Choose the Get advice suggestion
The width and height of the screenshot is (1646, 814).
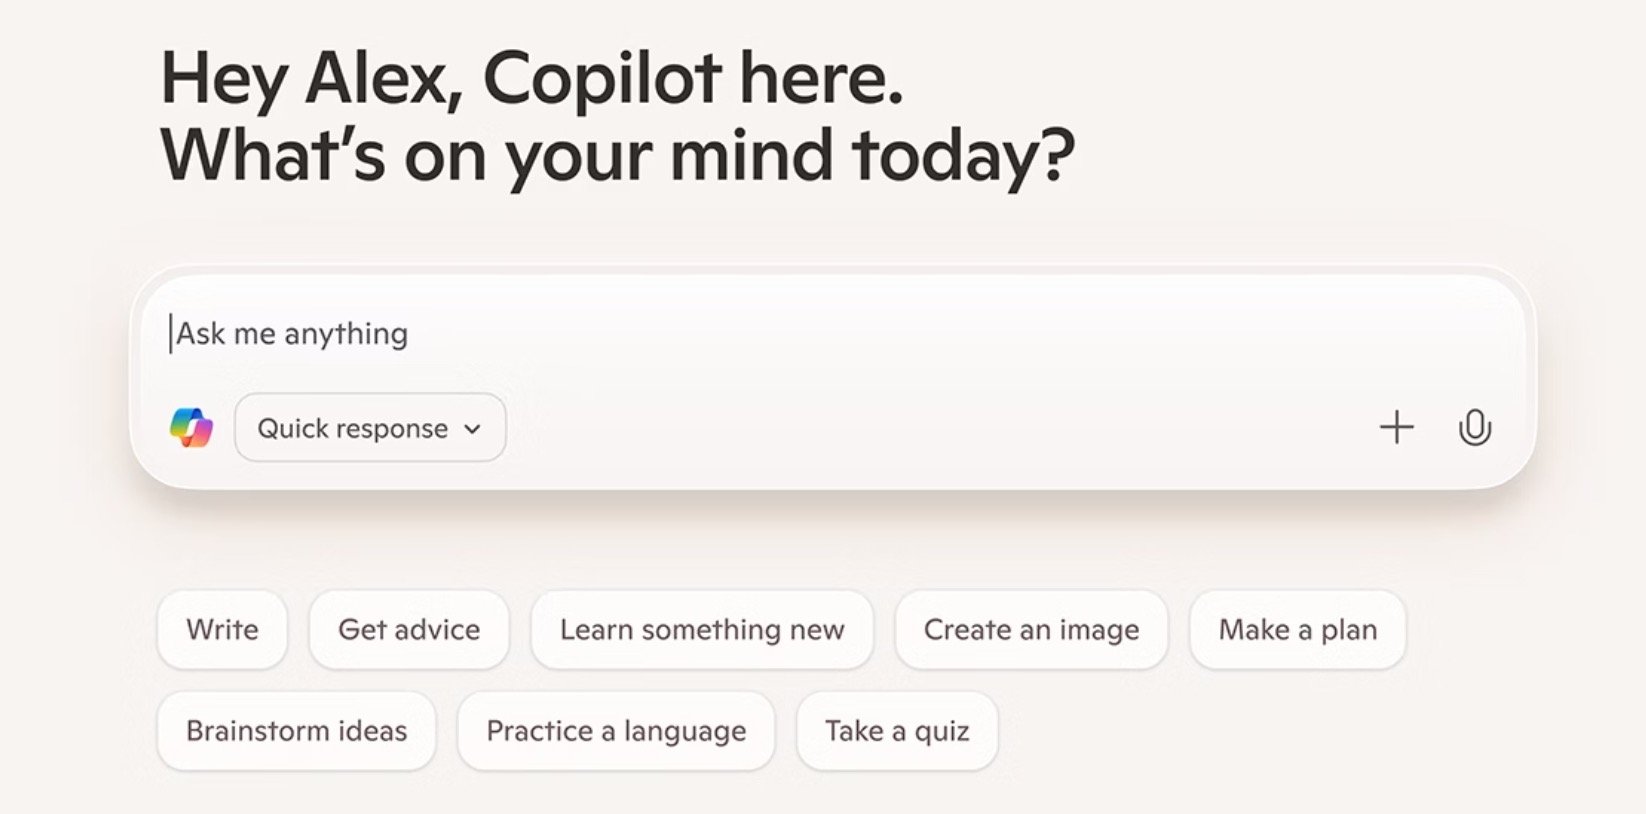pyautogui.click(x=409, y=630)
